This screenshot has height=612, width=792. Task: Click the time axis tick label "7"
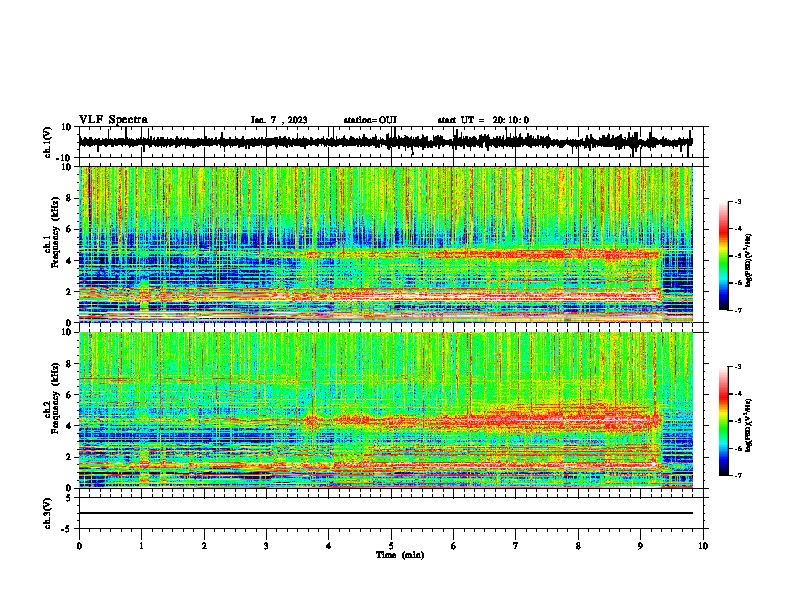pos(516,546)
